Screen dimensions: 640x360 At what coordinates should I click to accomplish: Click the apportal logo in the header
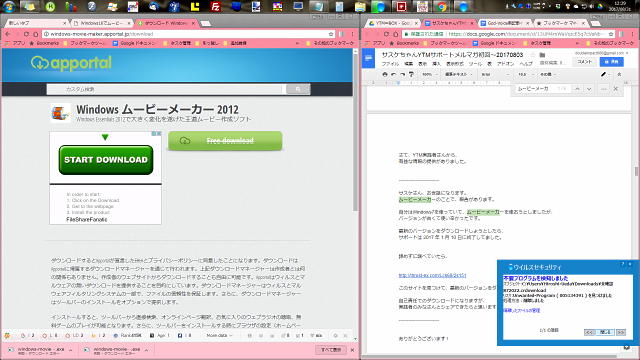click(71, 63)
